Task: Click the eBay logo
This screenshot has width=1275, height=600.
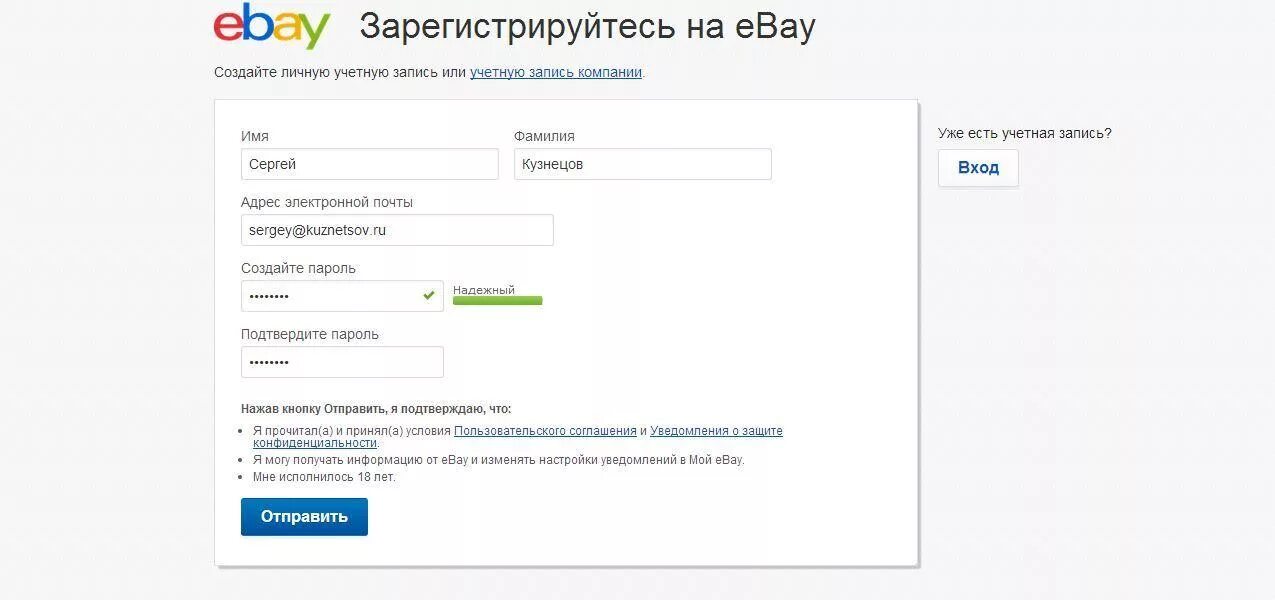Action: pos(272,27)
